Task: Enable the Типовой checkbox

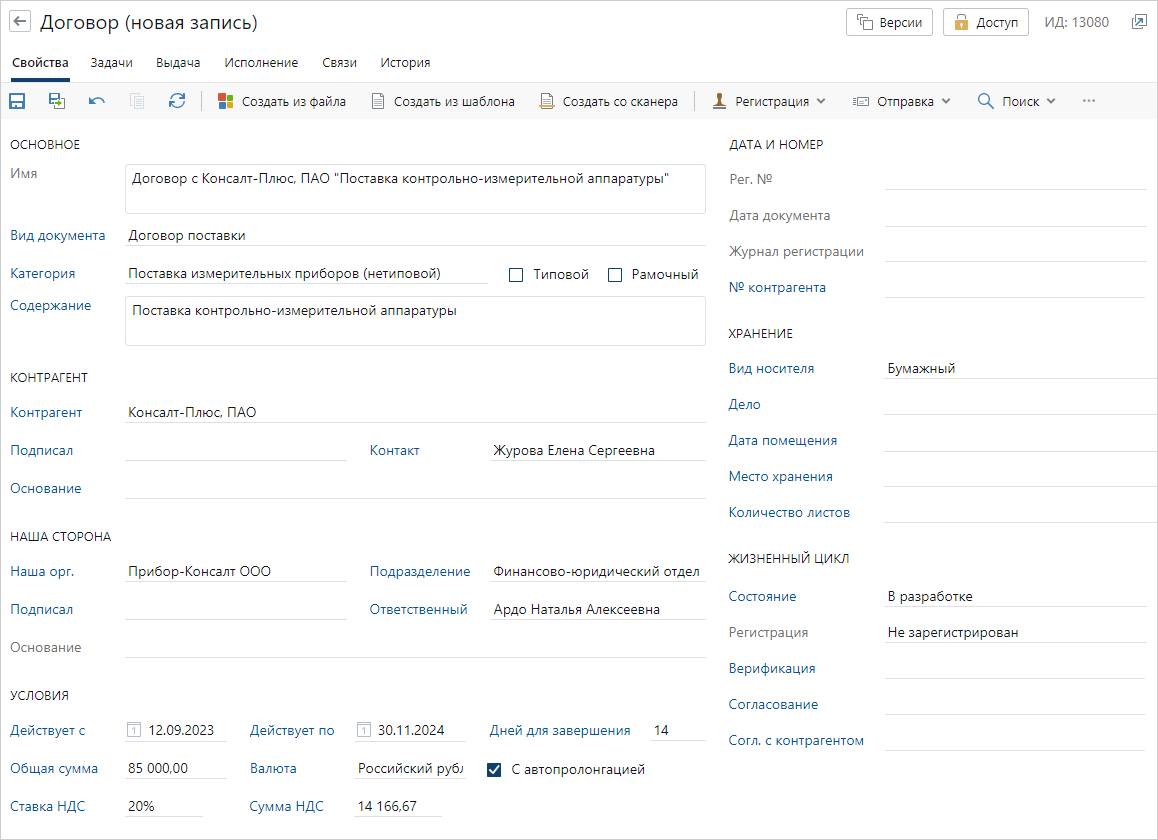Action: click(516, 275)
